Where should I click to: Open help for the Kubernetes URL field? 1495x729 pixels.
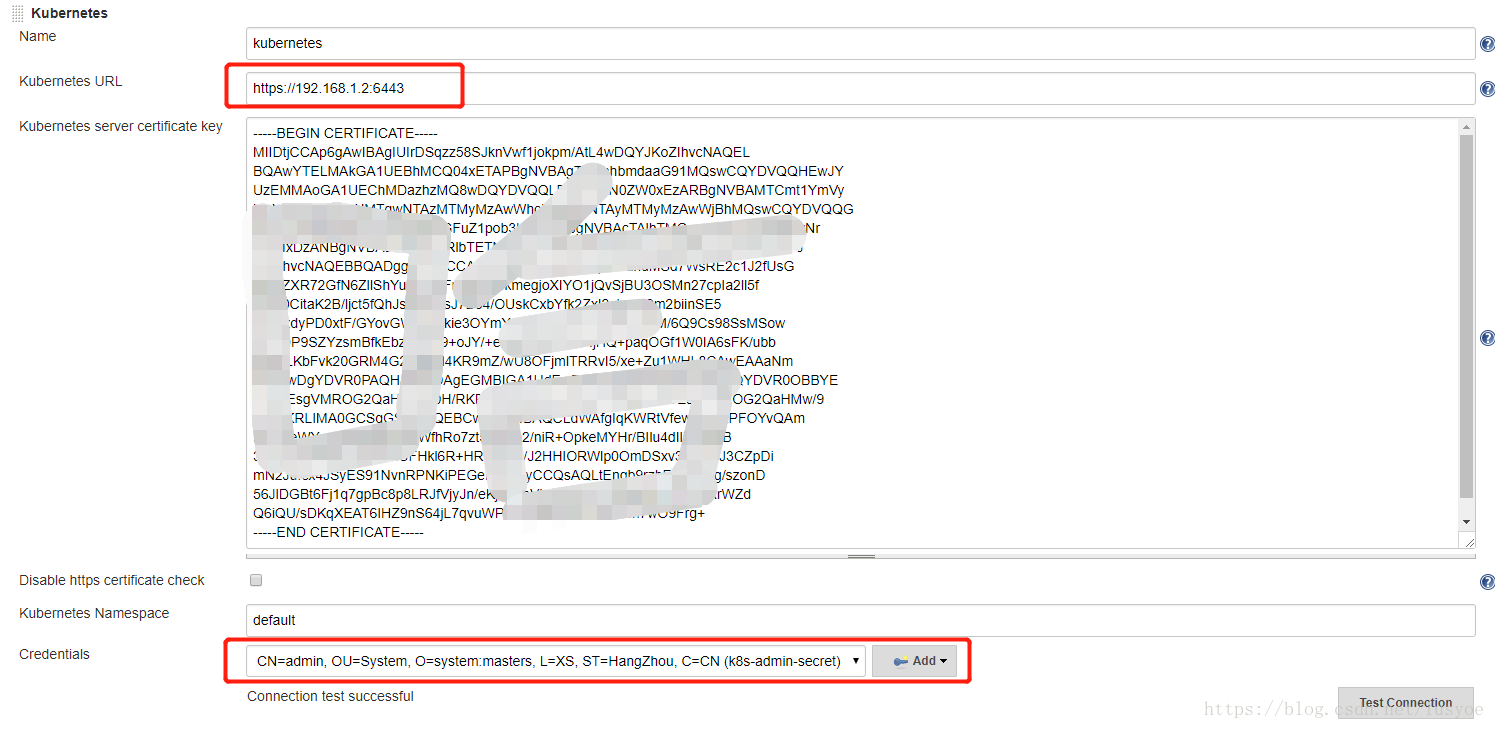coord(1487,90)
